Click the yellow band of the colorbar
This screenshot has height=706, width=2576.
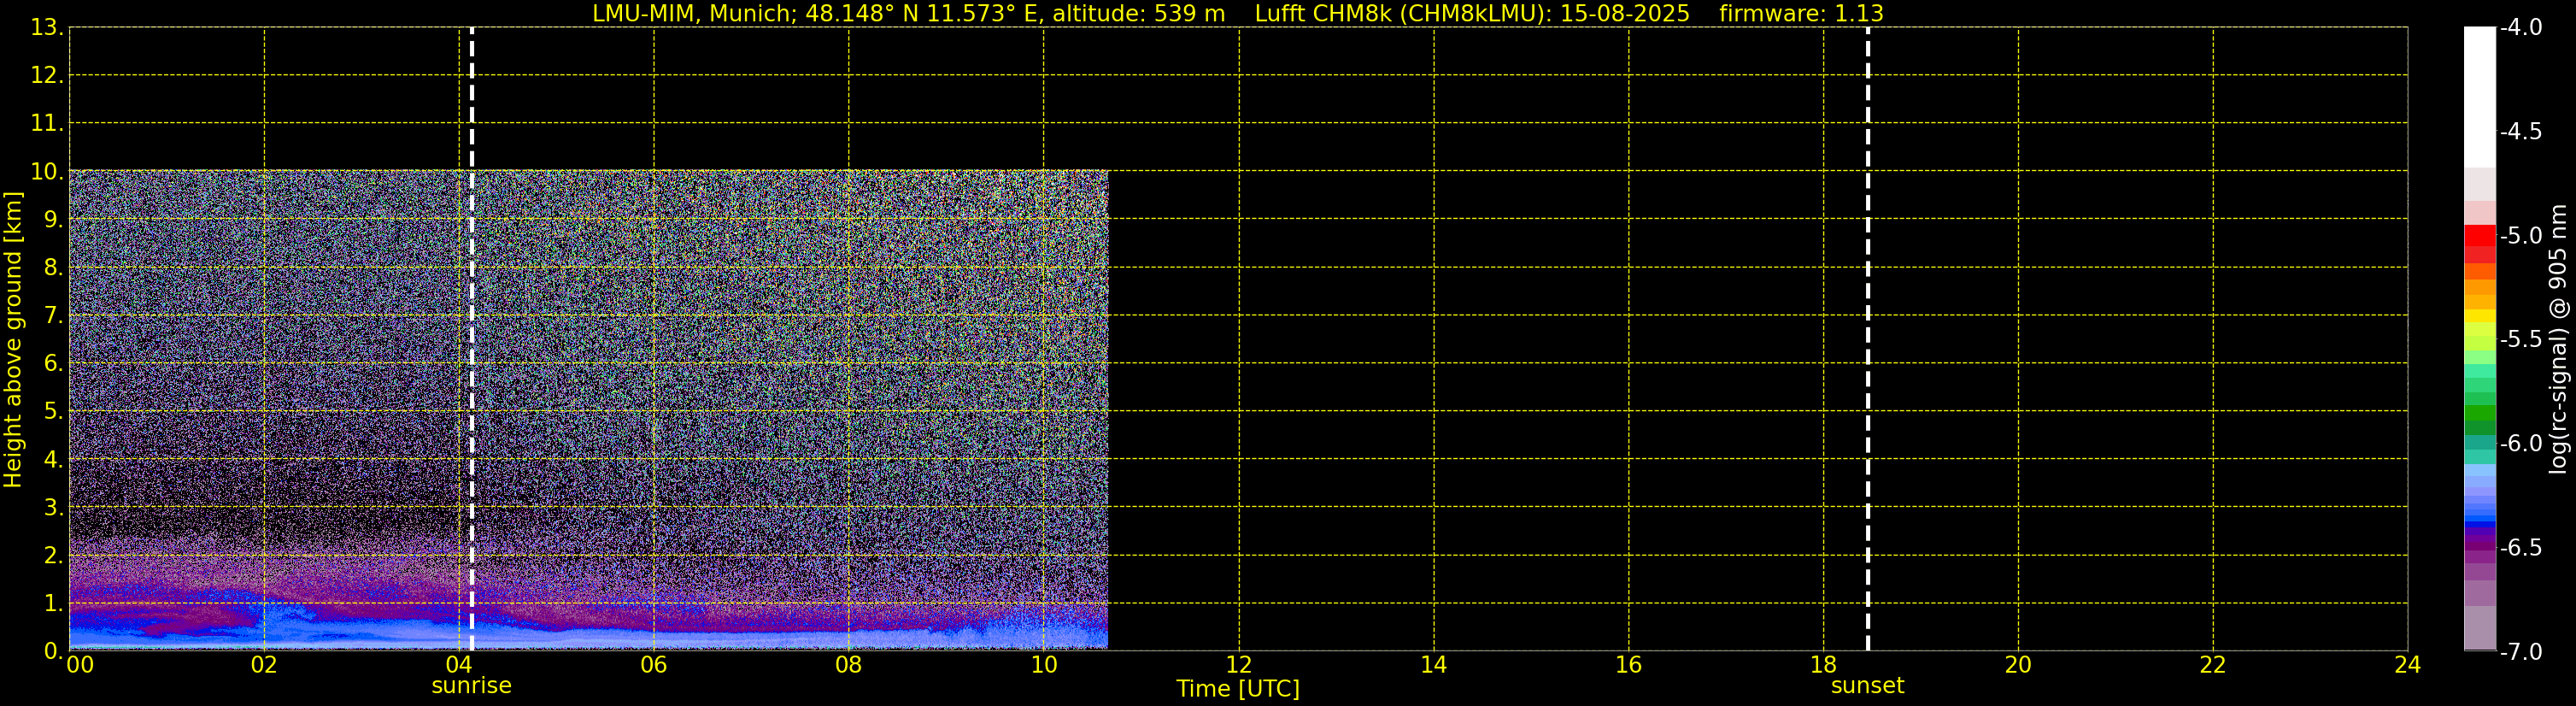click(x=2479, y=318)
